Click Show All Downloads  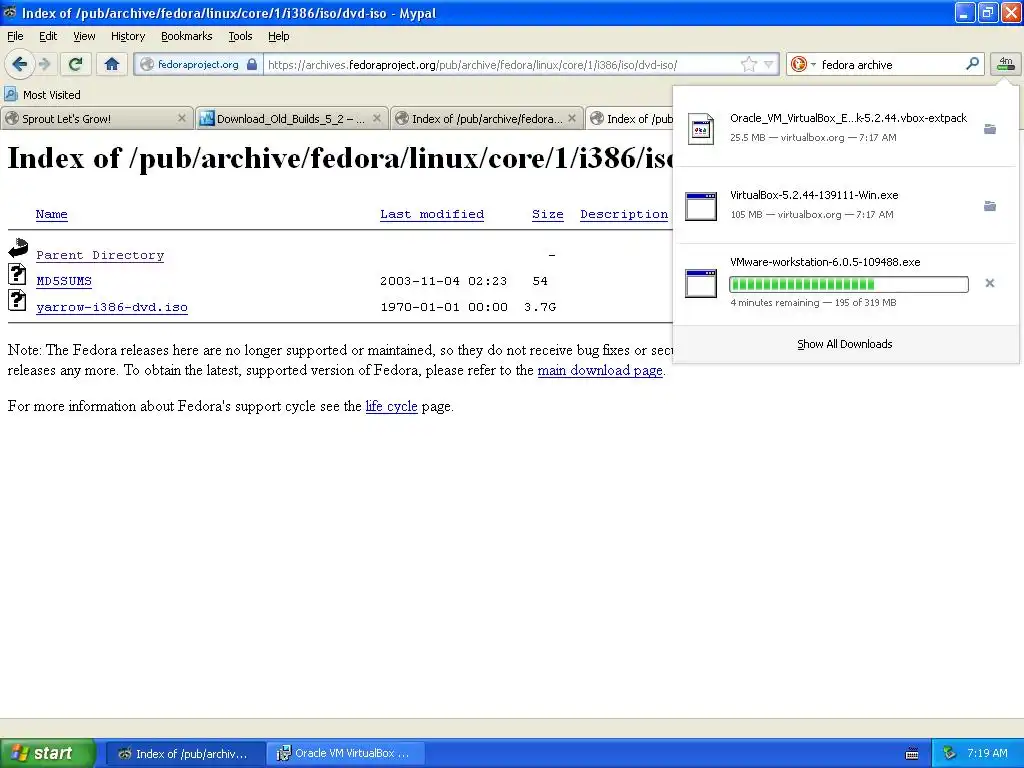tap(844, 344)
